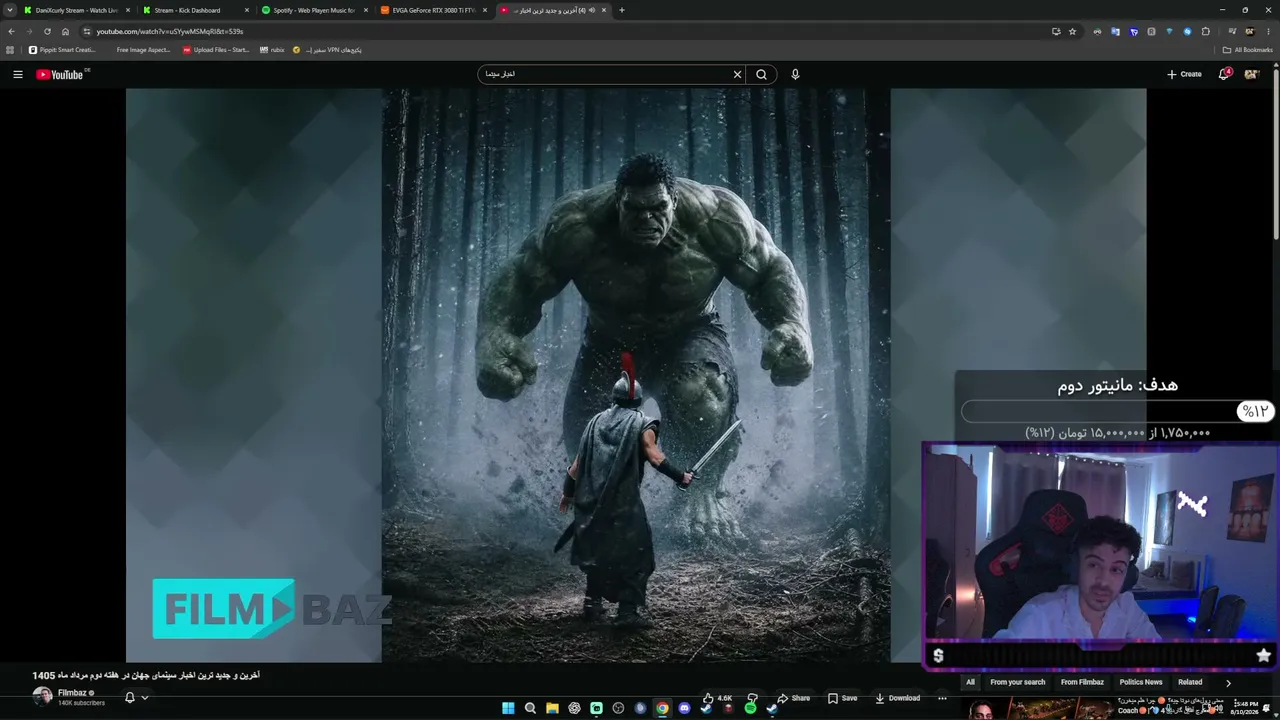The width and height of the screenshot is (1280, 720).
Task: Open the Chrome extensions puzzle menu
Action: pyautogui.click(x=1205, y=31)
